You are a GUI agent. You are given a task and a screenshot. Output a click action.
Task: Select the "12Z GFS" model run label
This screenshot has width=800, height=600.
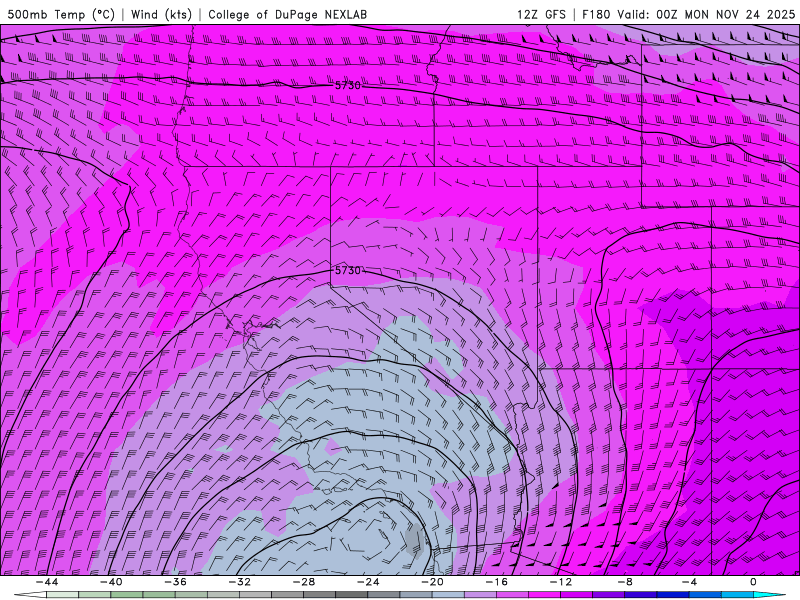coord(541,14)
